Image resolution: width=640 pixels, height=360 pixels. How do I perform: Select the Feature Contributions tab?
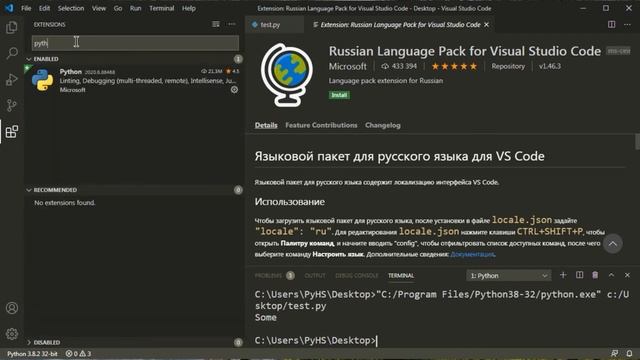pos(321,125)
